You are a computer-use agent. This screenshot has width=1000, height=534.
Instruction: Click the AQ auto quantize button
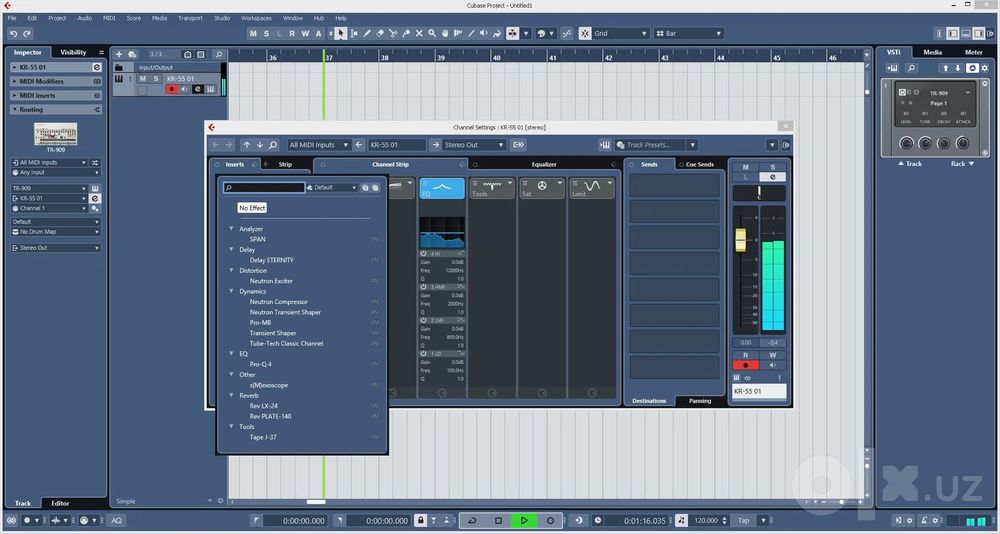click(x=117, y=521)
